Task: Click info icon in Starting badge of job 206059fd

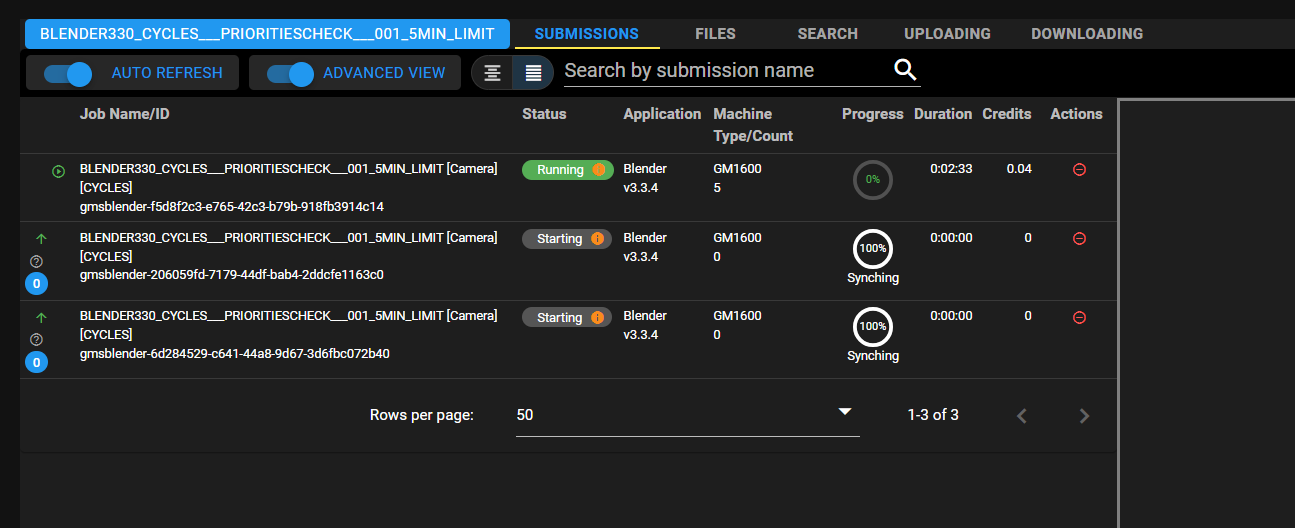Action: (598, 239)
